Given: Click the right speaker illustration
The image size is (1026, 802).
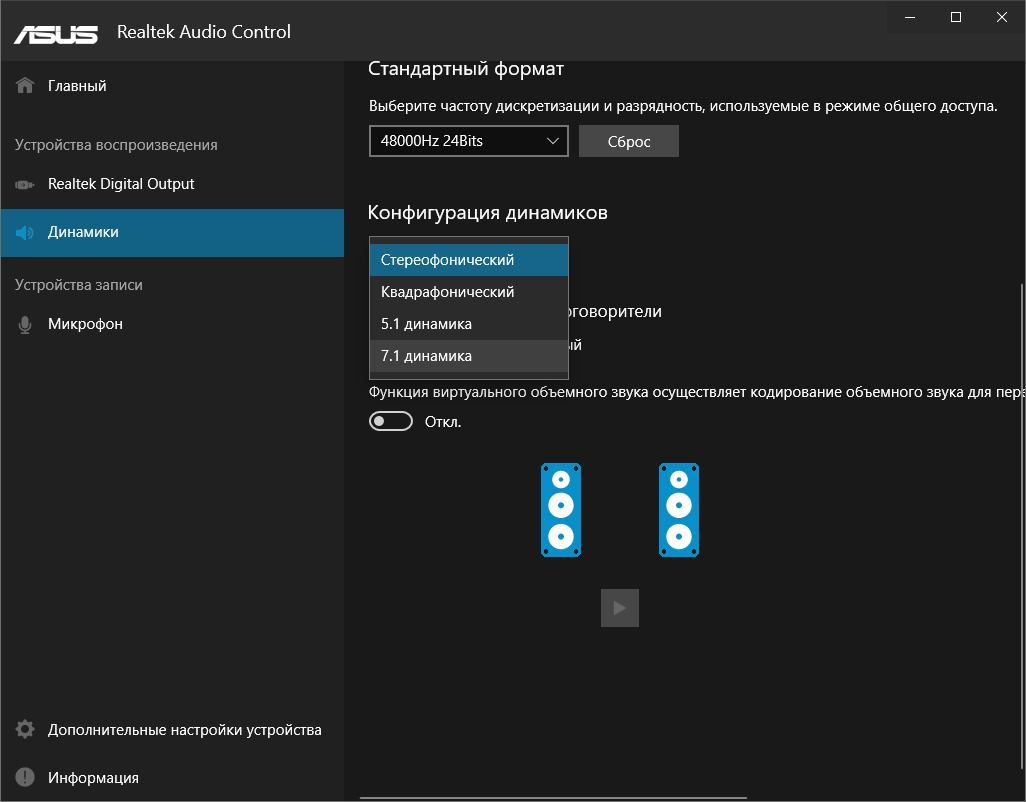Looking at the screenshot, I should click(679, 510).
